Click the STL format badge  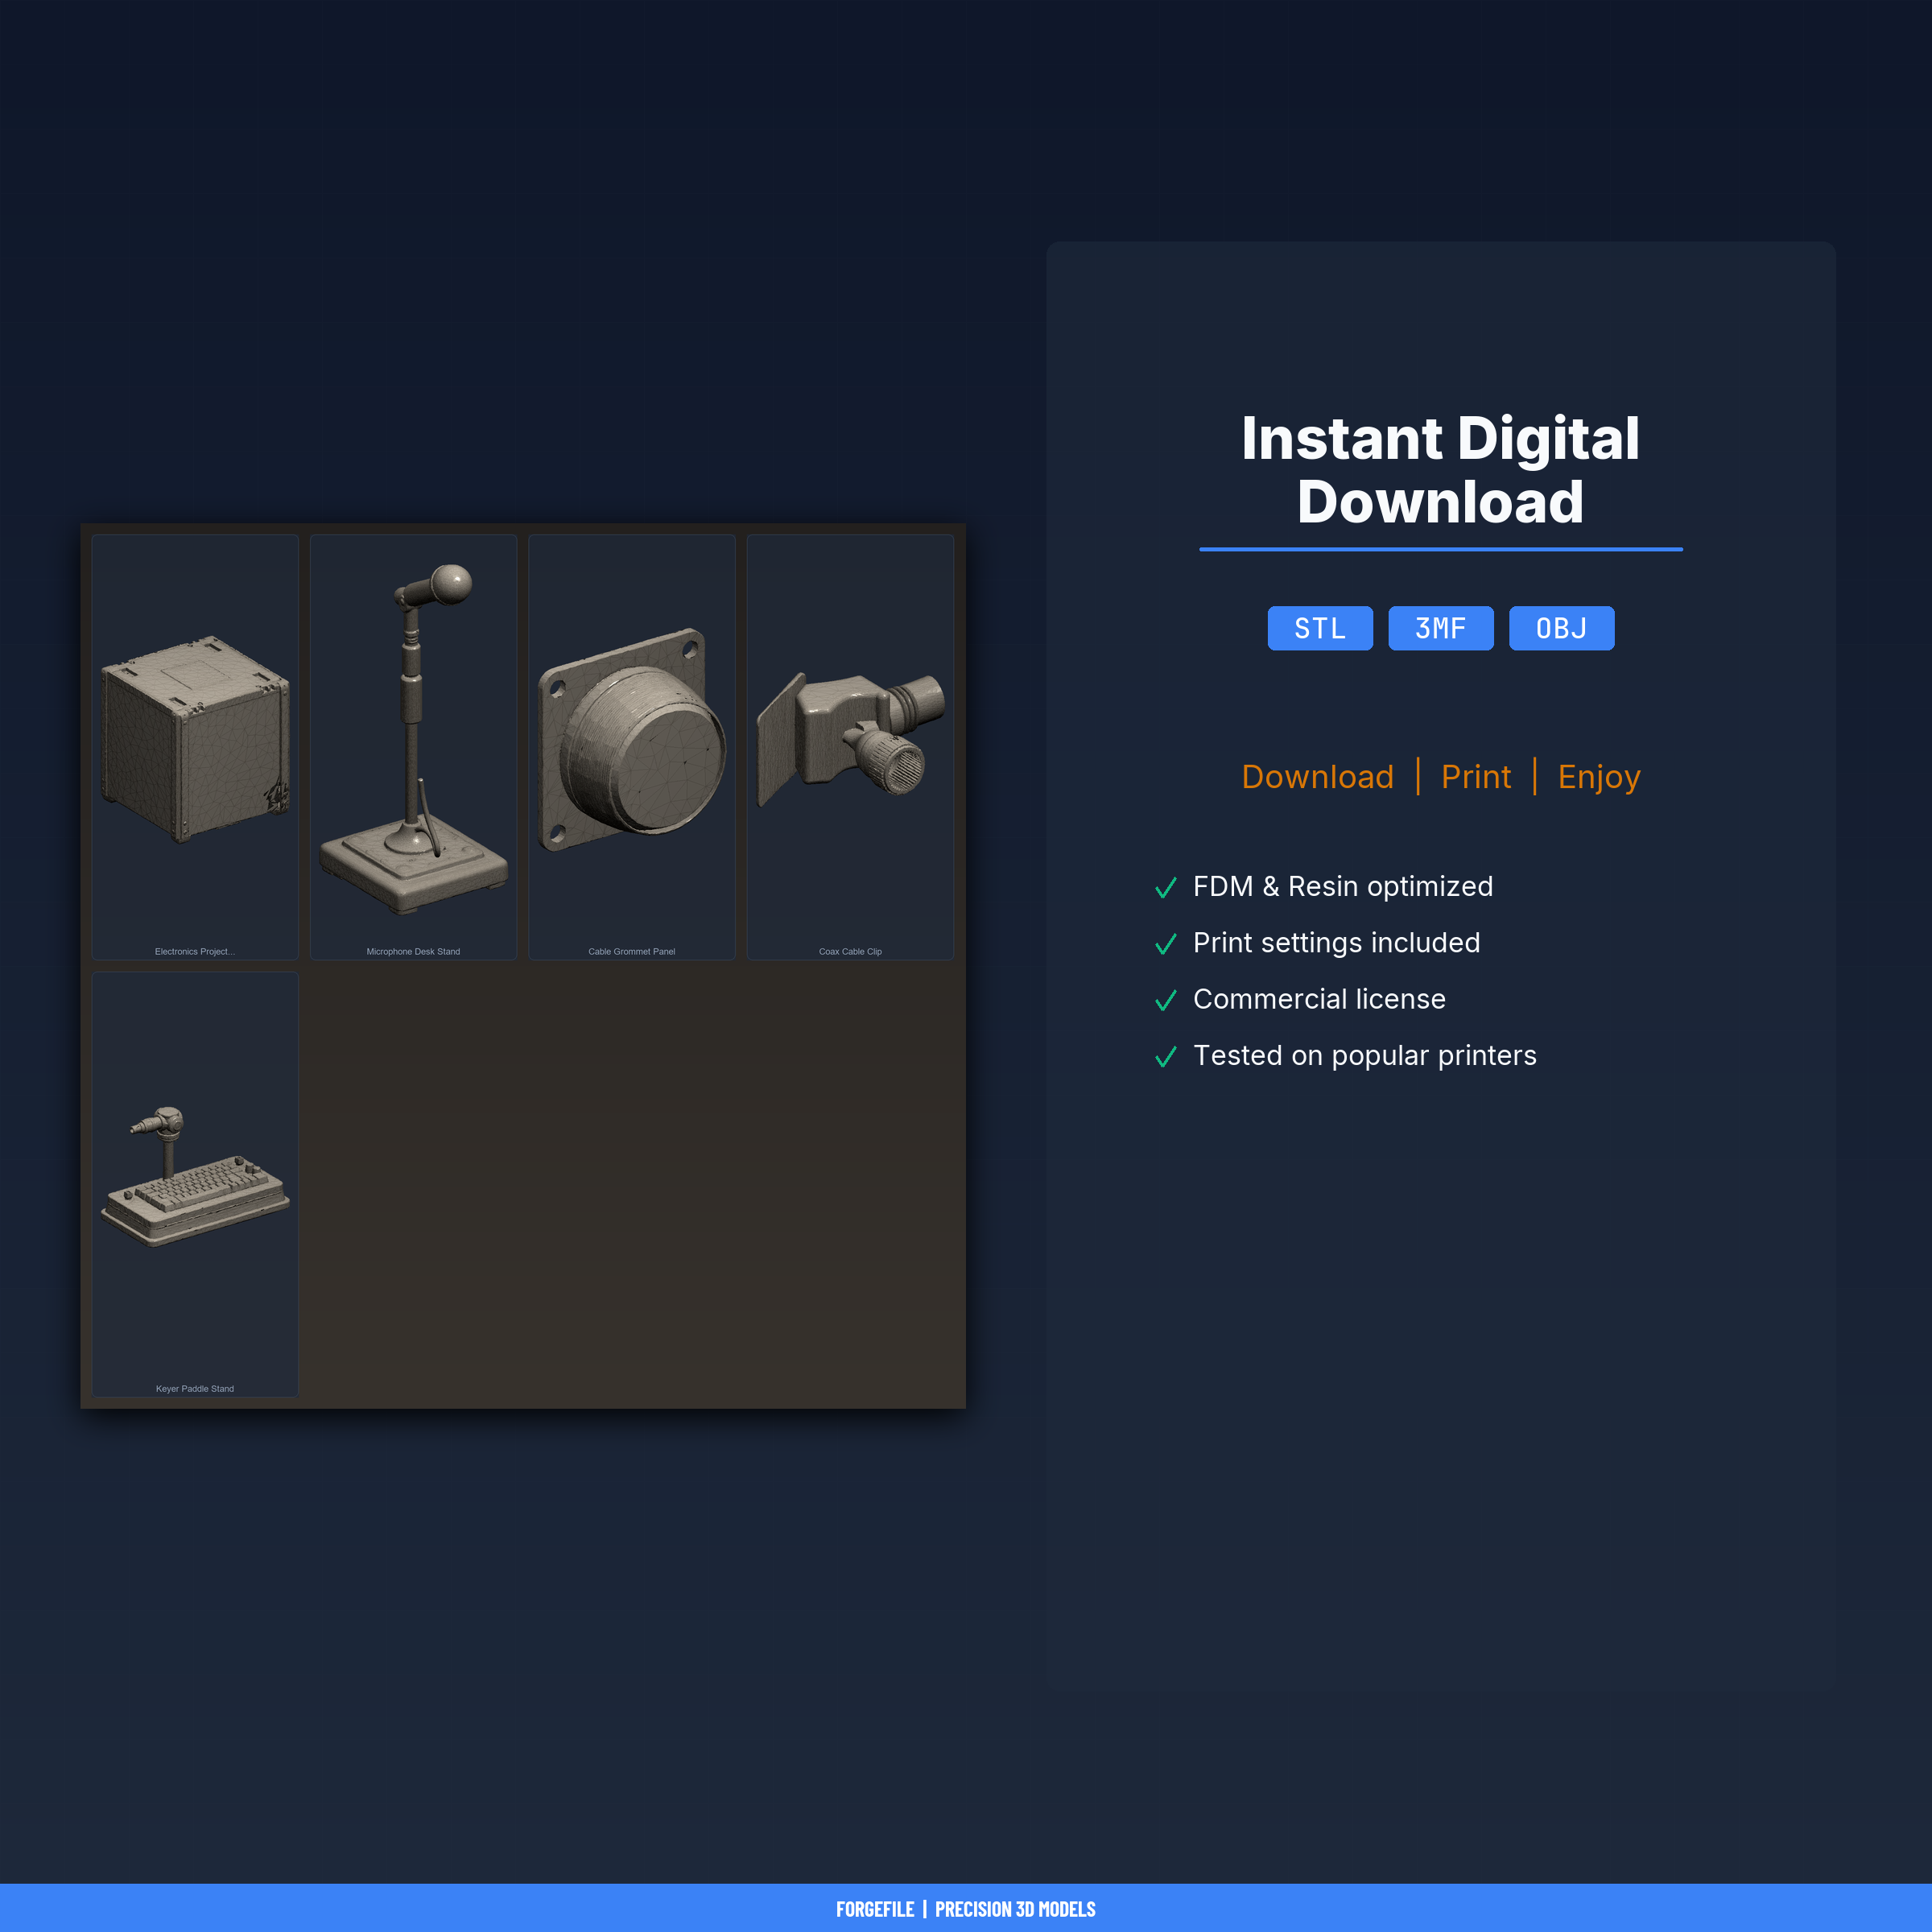click(x=1319, y=628)
